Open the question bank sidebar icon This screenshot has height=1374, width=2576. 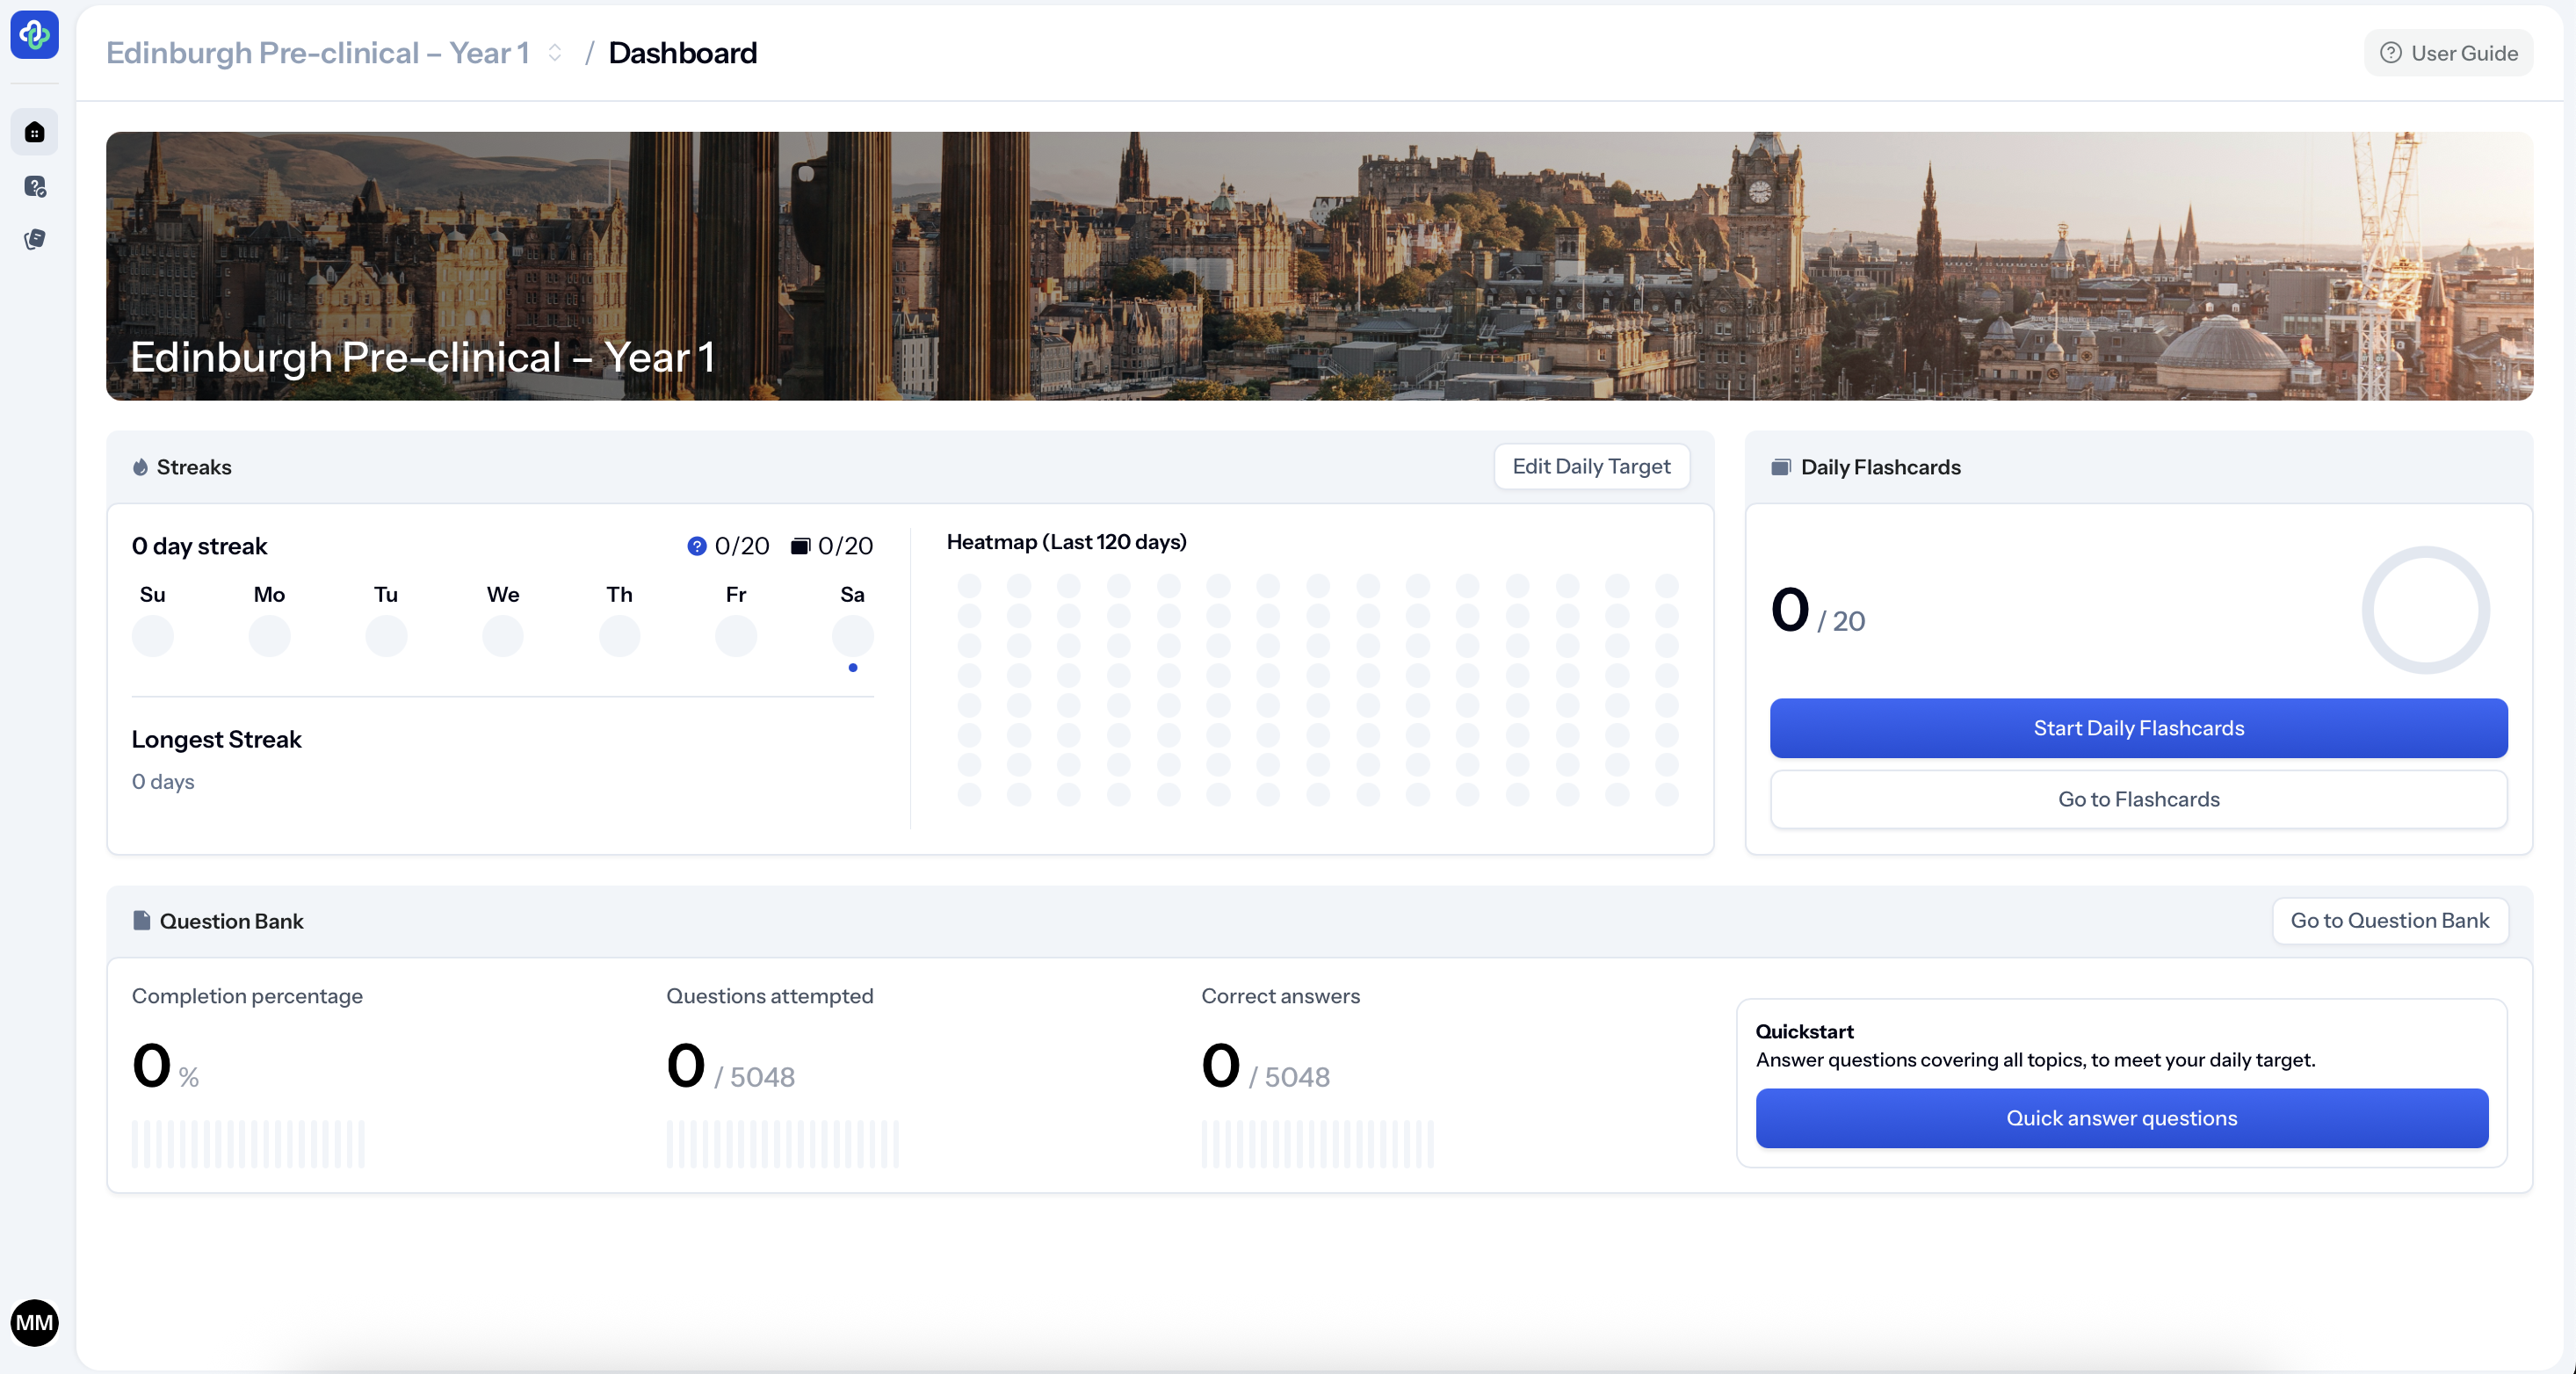point(34,186)
